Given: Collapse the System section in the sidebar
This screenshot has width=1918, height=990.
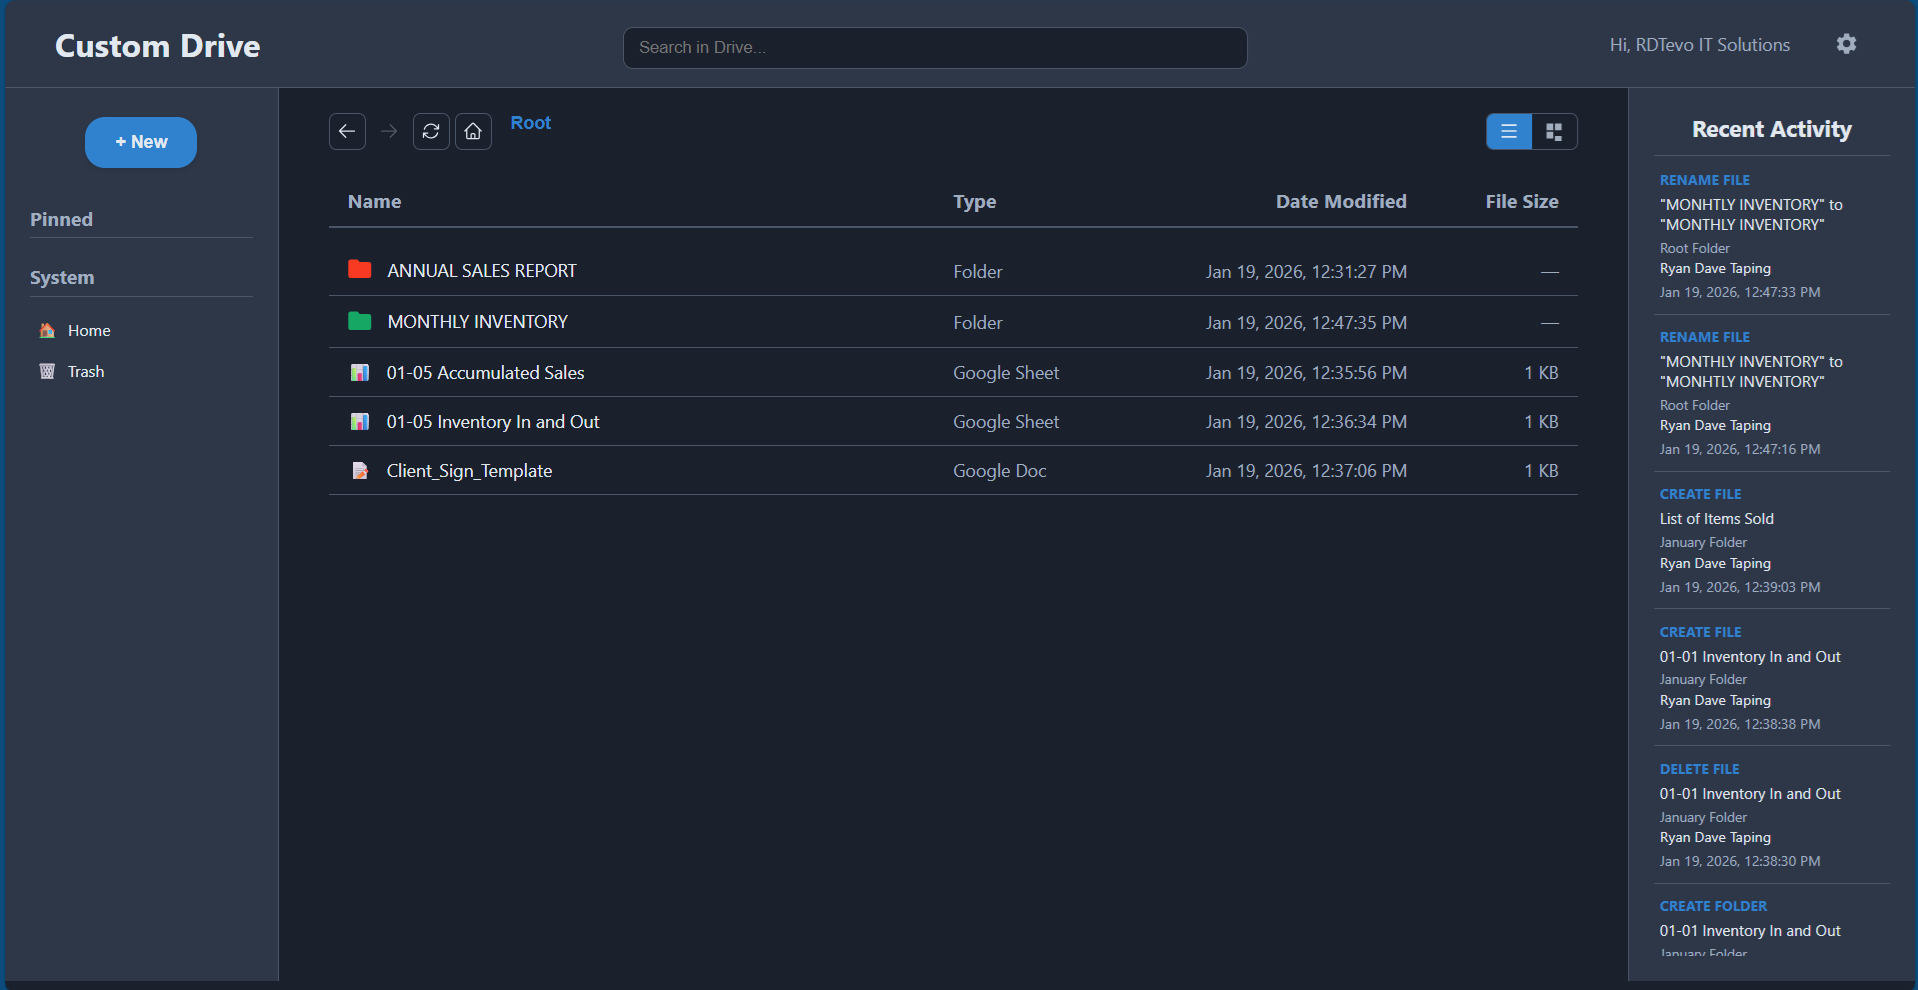Looking at the screenshot, I should point(62,277).
